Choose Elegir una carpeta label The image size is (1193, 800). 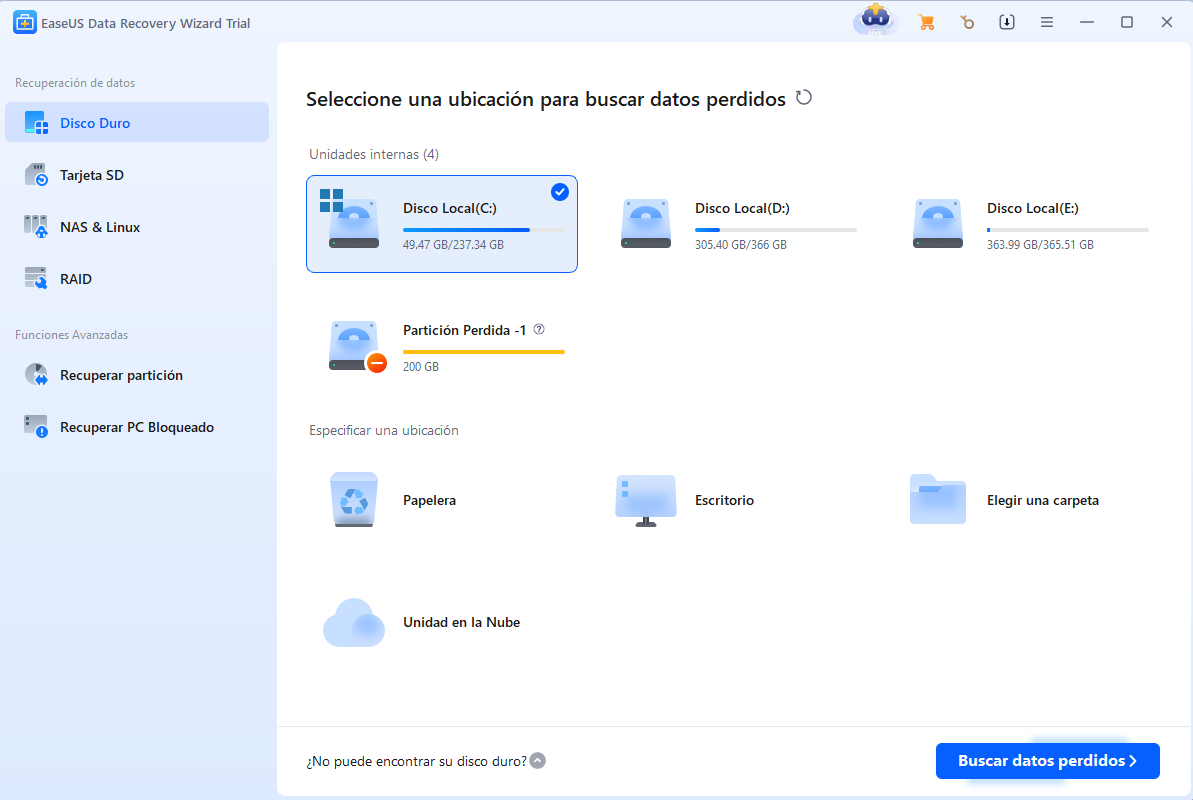pyautogui.click(x=1042, y=500)
